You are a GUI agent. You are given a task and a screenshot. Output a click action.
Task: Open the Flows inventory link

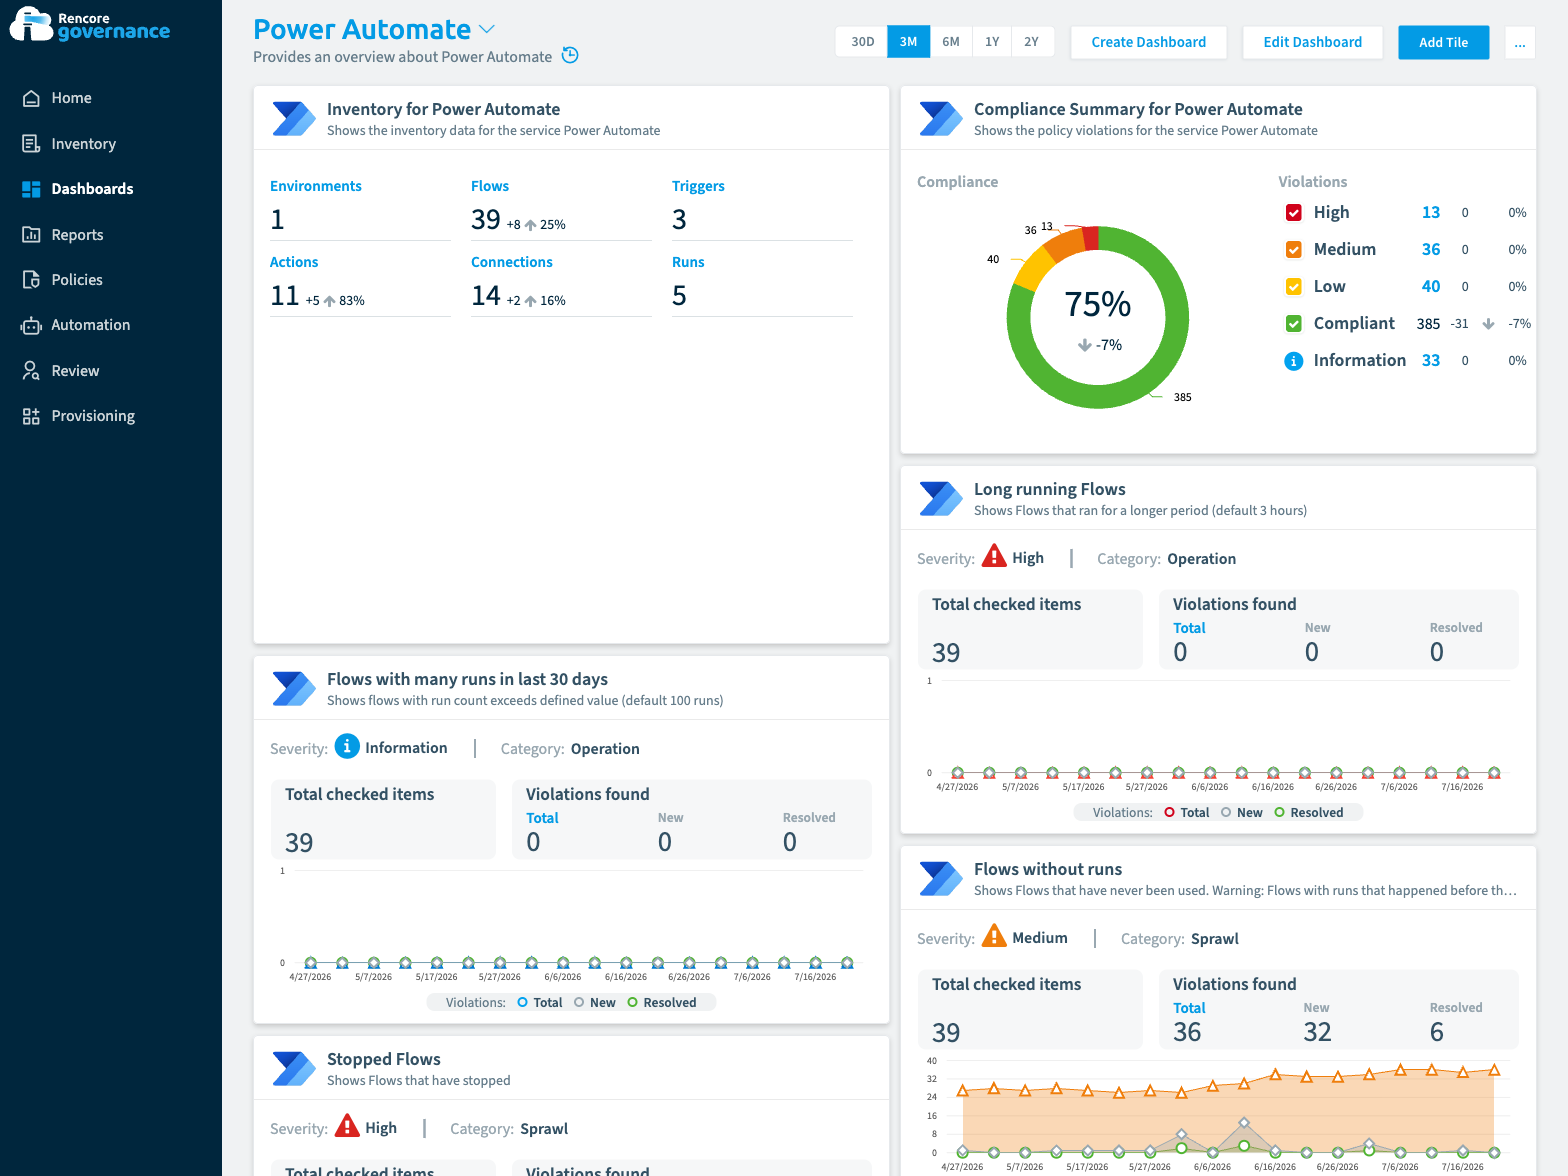pyautogui.click(x=490, y=186)
